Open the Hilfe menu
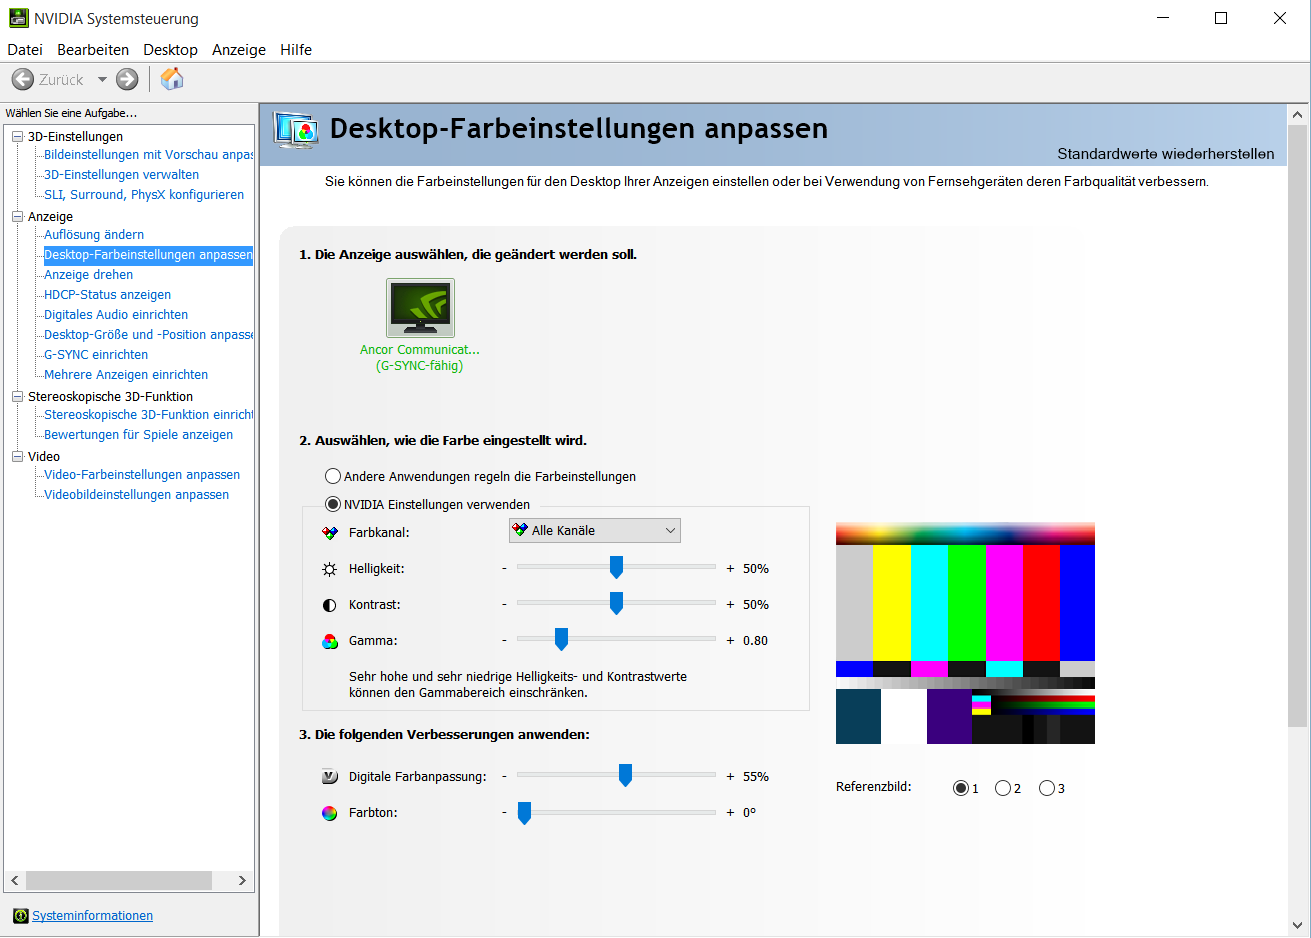1311x938 pixels. (296, 50)
